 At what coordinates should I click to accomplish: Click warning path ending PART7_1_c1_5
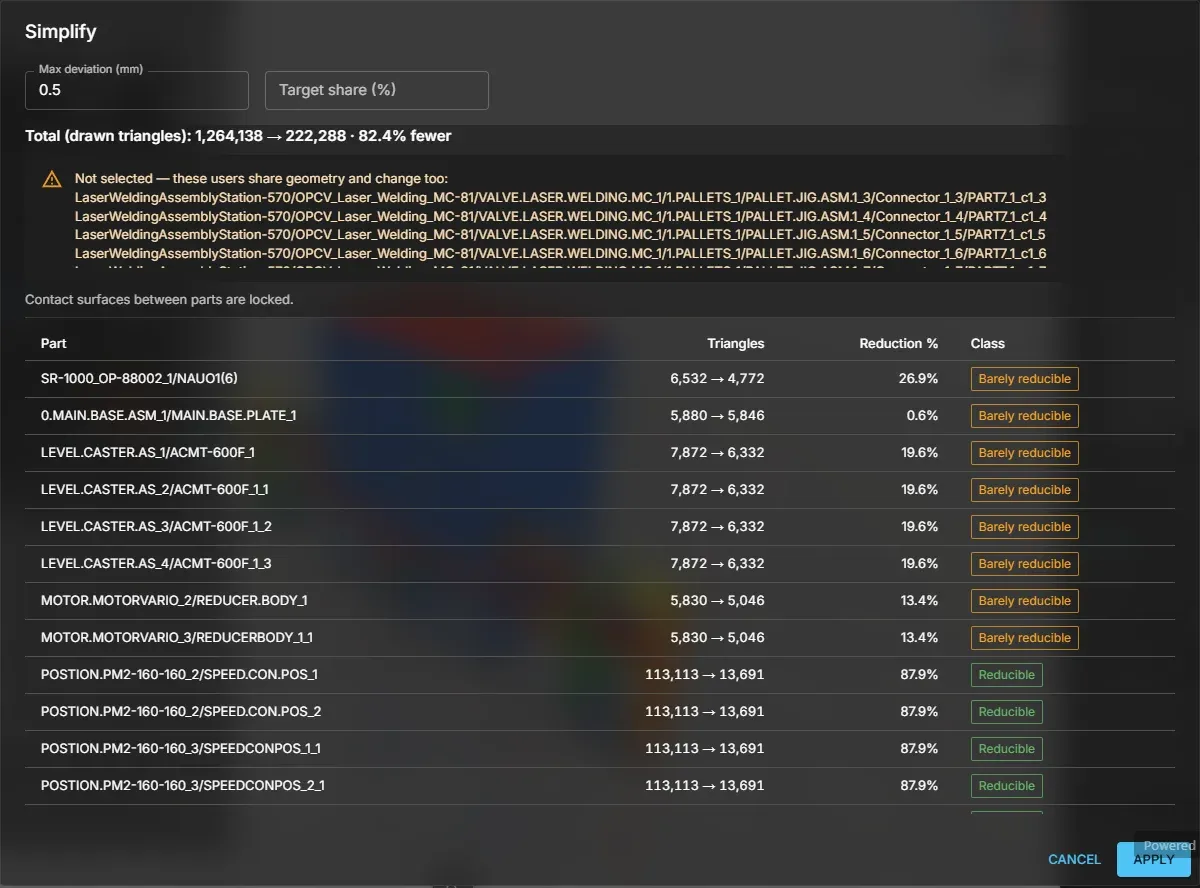point(560,235)
